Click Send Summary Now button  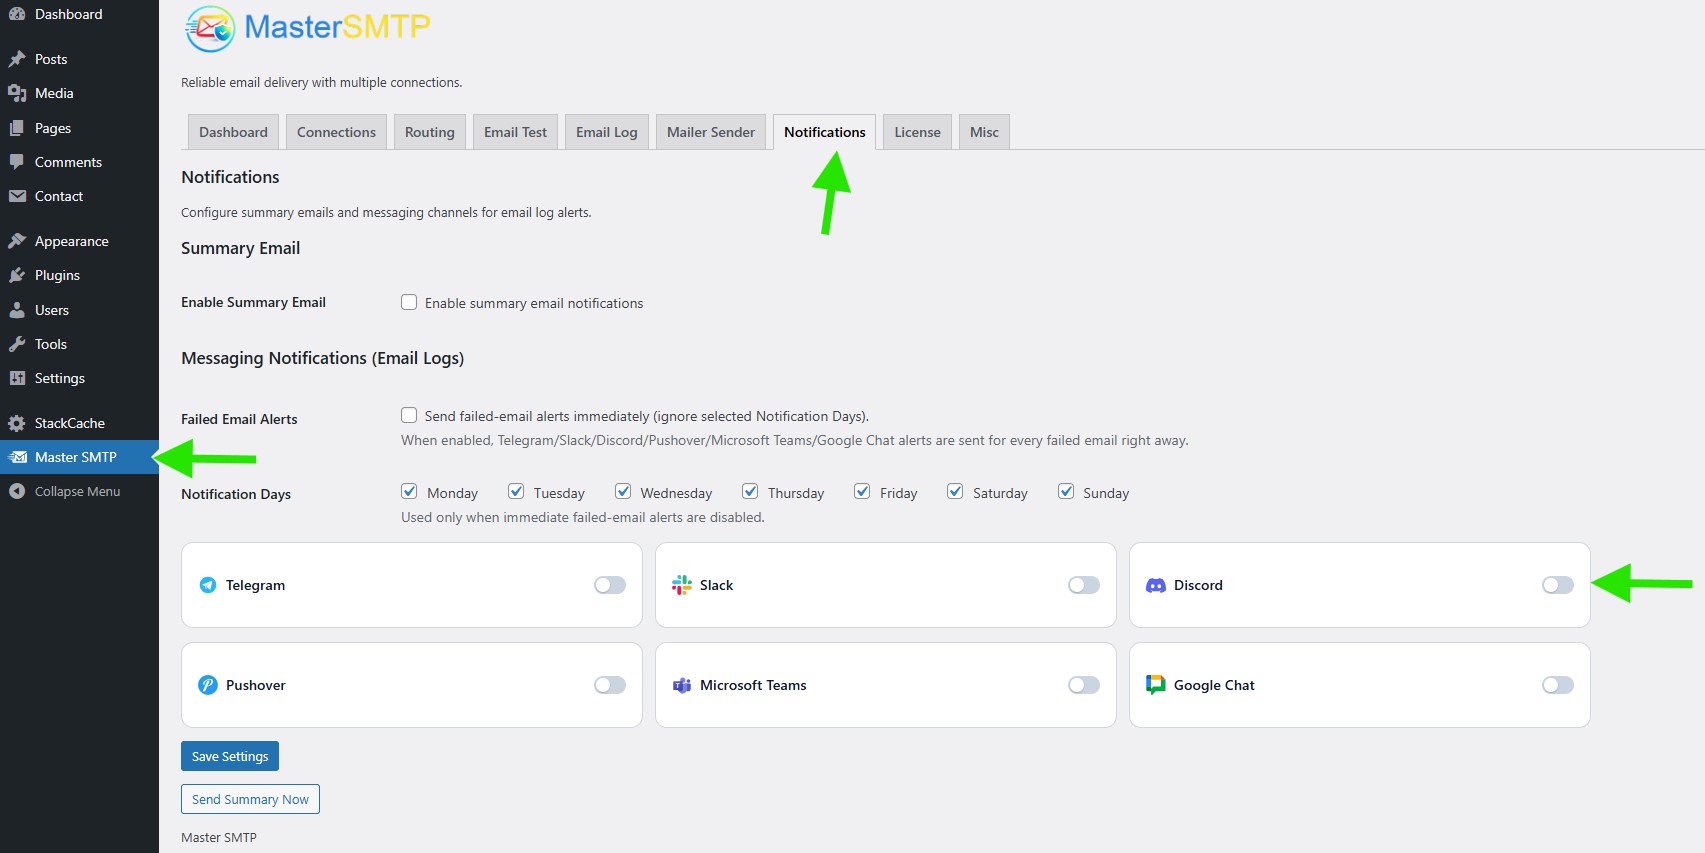(x=250, y=799)
